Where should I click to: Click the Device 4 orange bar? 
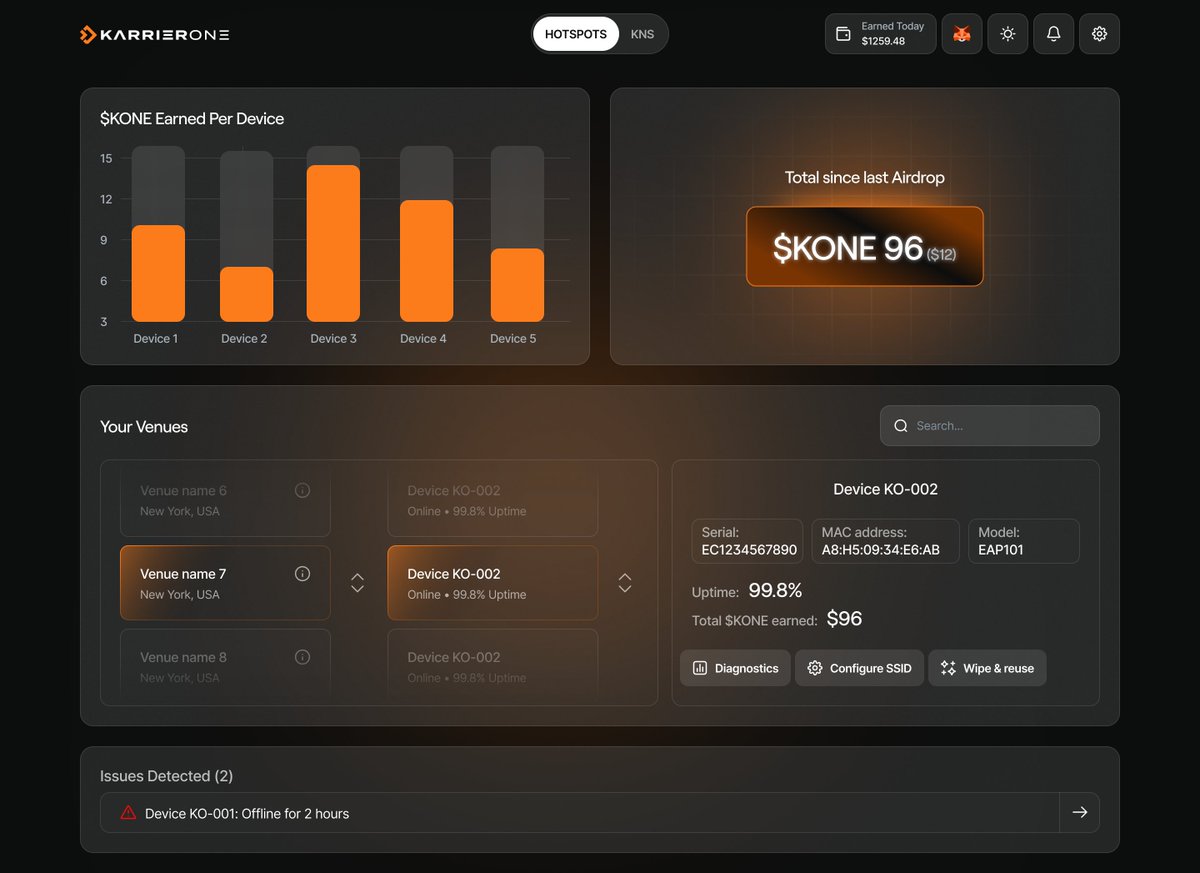point(427,261)
